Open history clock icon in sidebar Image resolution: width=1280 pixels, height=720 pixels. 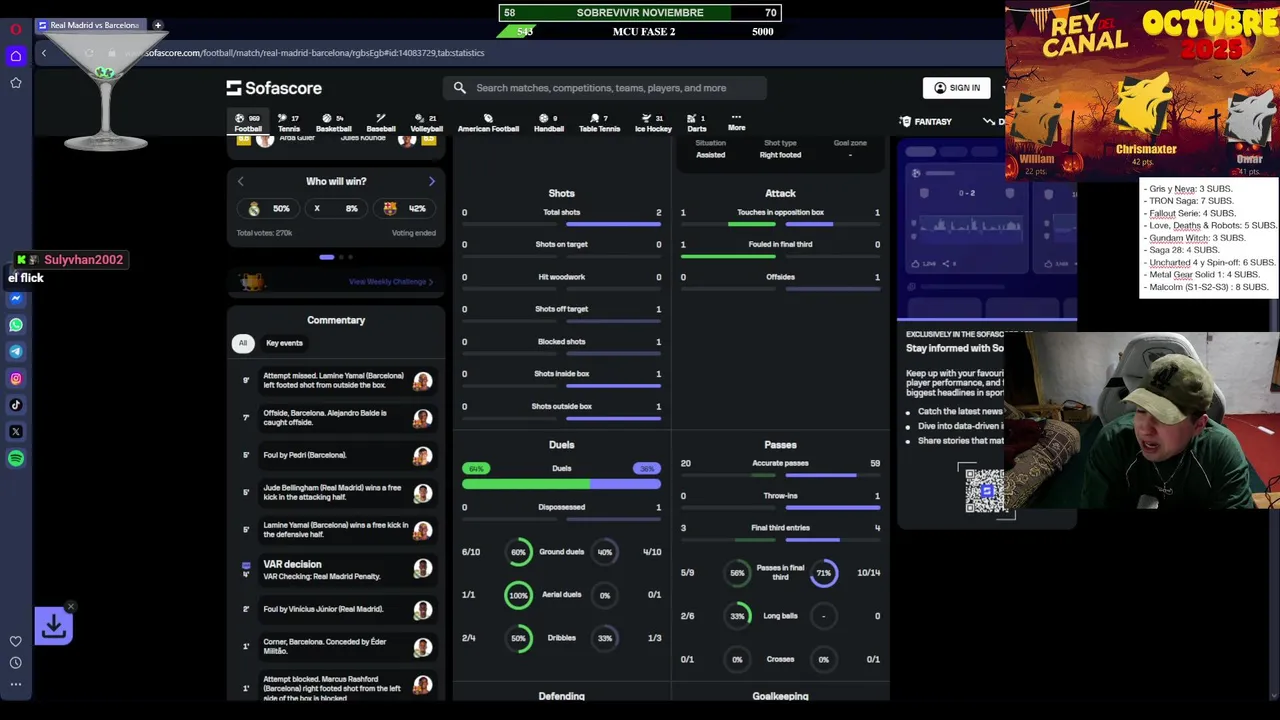click(x=16, y=663)
